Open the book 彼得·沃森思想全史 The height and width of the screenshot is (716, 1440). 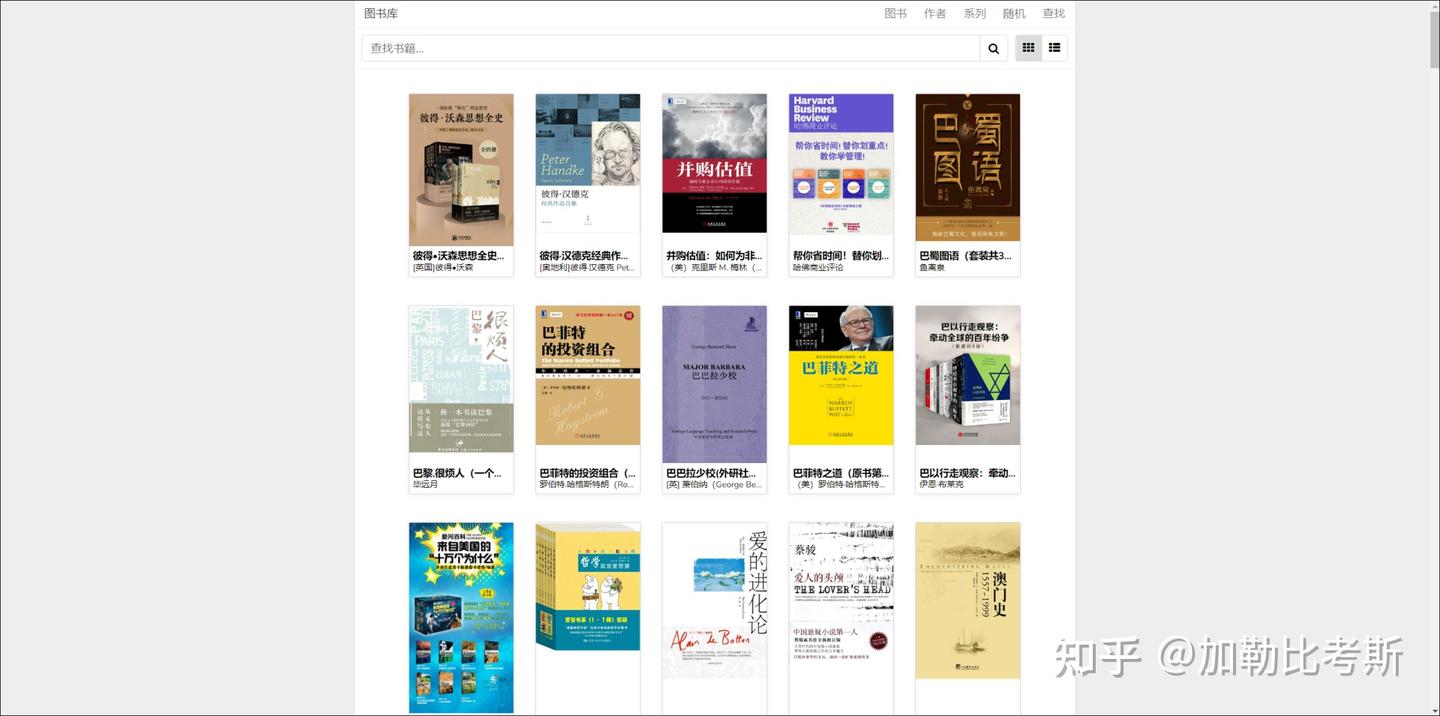click(x=461, y=255)
